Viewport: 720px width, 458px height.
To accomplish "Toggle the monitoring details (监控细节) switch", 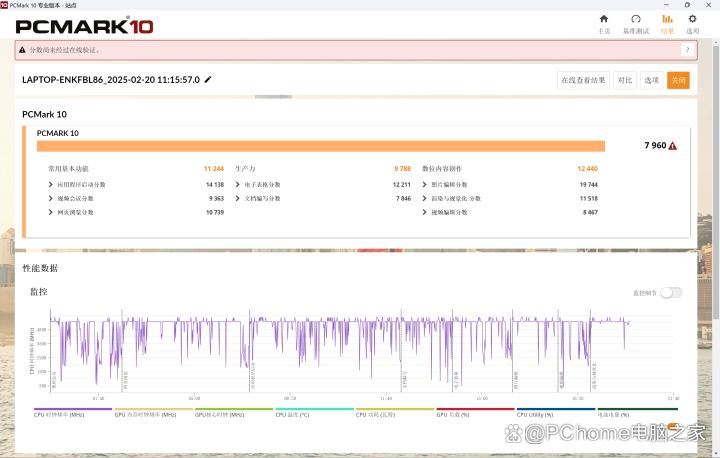I will click(671, 292).
